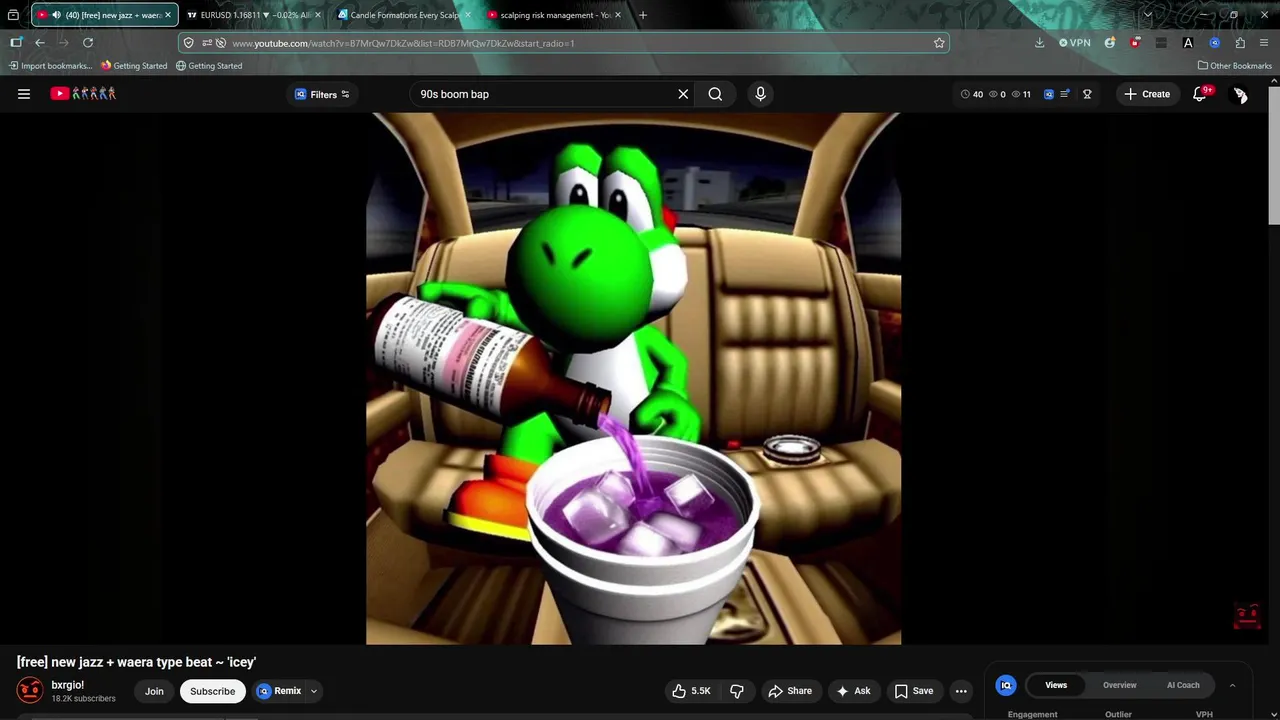Open YouTube notifications bell
This screenshot has width=1280, height=720.
[1199, 94]
